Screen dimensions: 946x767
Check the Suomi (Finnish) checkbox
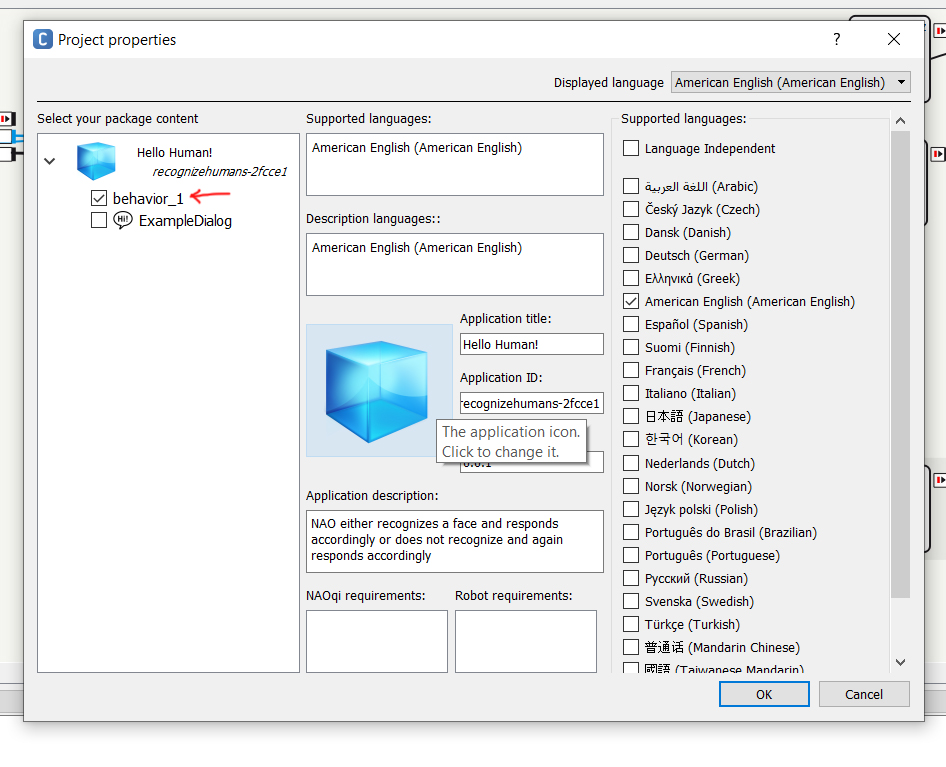[630, 347]
